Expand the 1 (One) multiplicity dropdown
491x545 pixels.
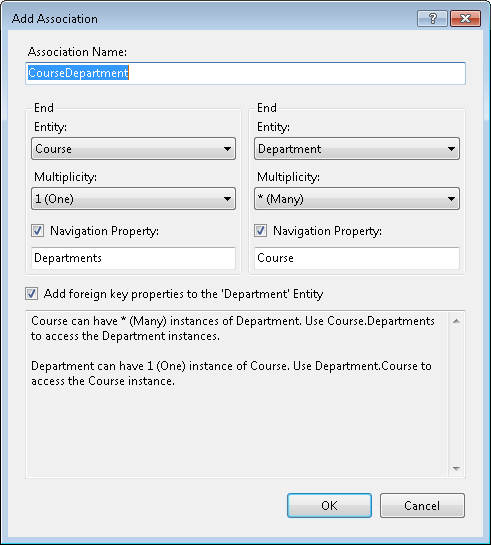(133, 199)
